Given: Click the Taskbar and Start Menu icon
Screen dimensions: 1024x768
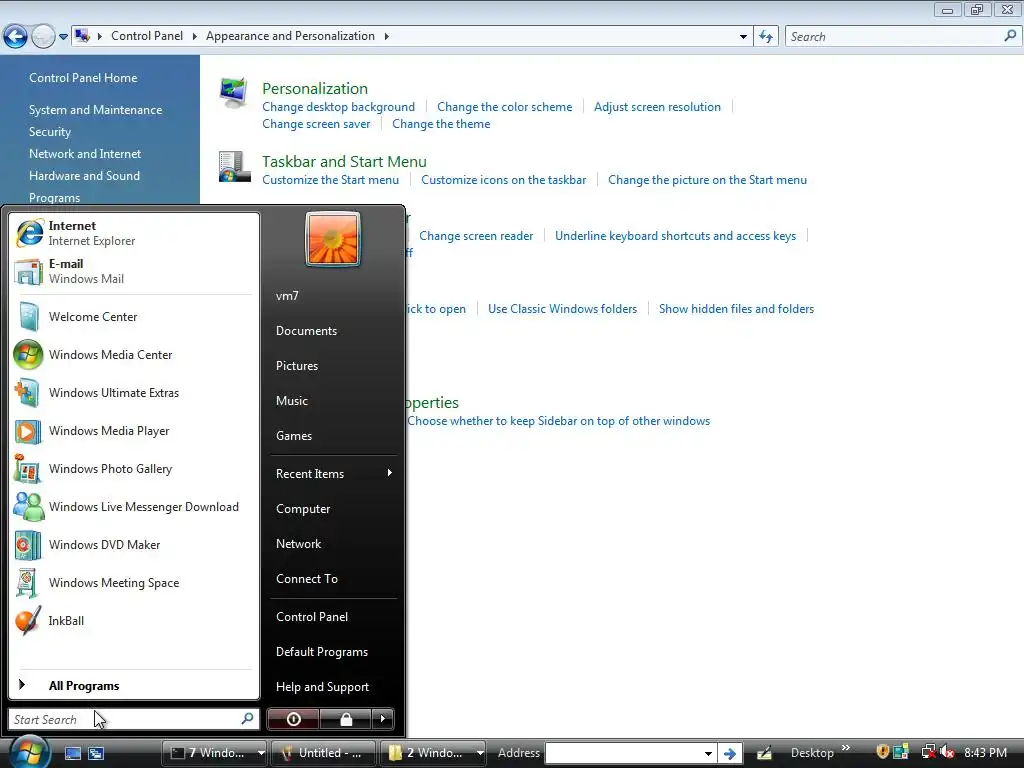Looking at the screenshot, I should coord(234,167).
